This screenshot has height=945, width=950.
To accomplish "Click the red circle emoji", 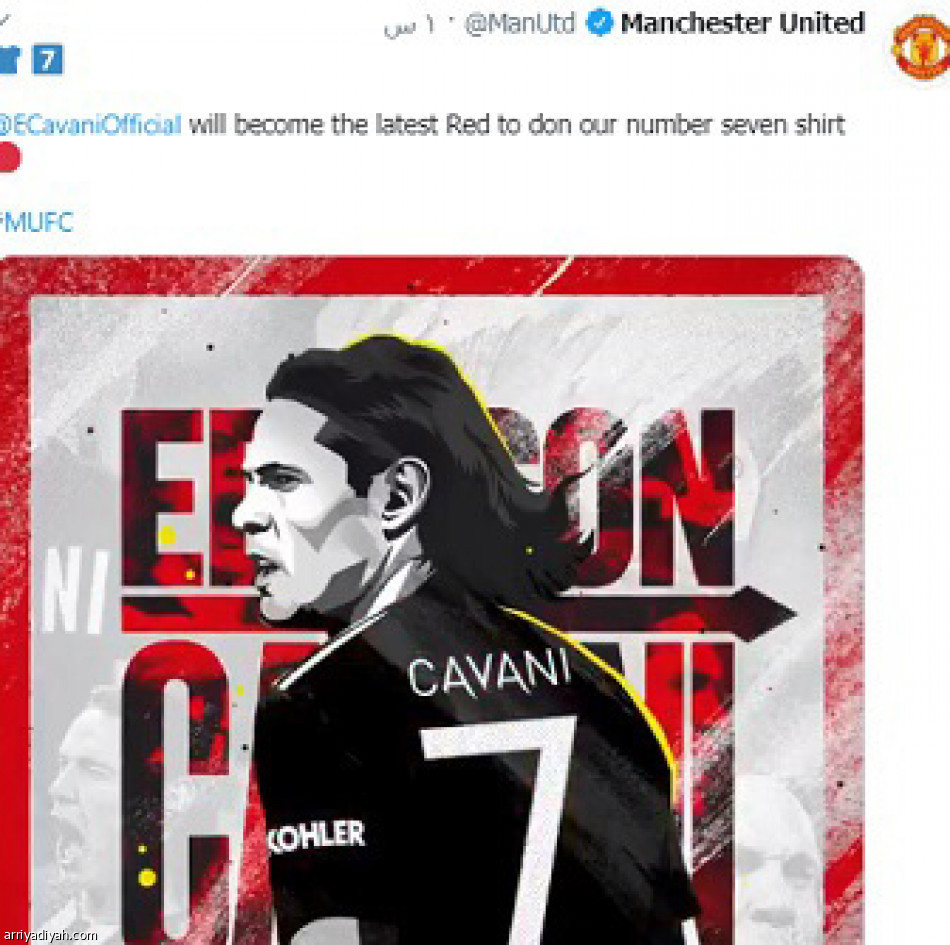I will tap(8, 157).
